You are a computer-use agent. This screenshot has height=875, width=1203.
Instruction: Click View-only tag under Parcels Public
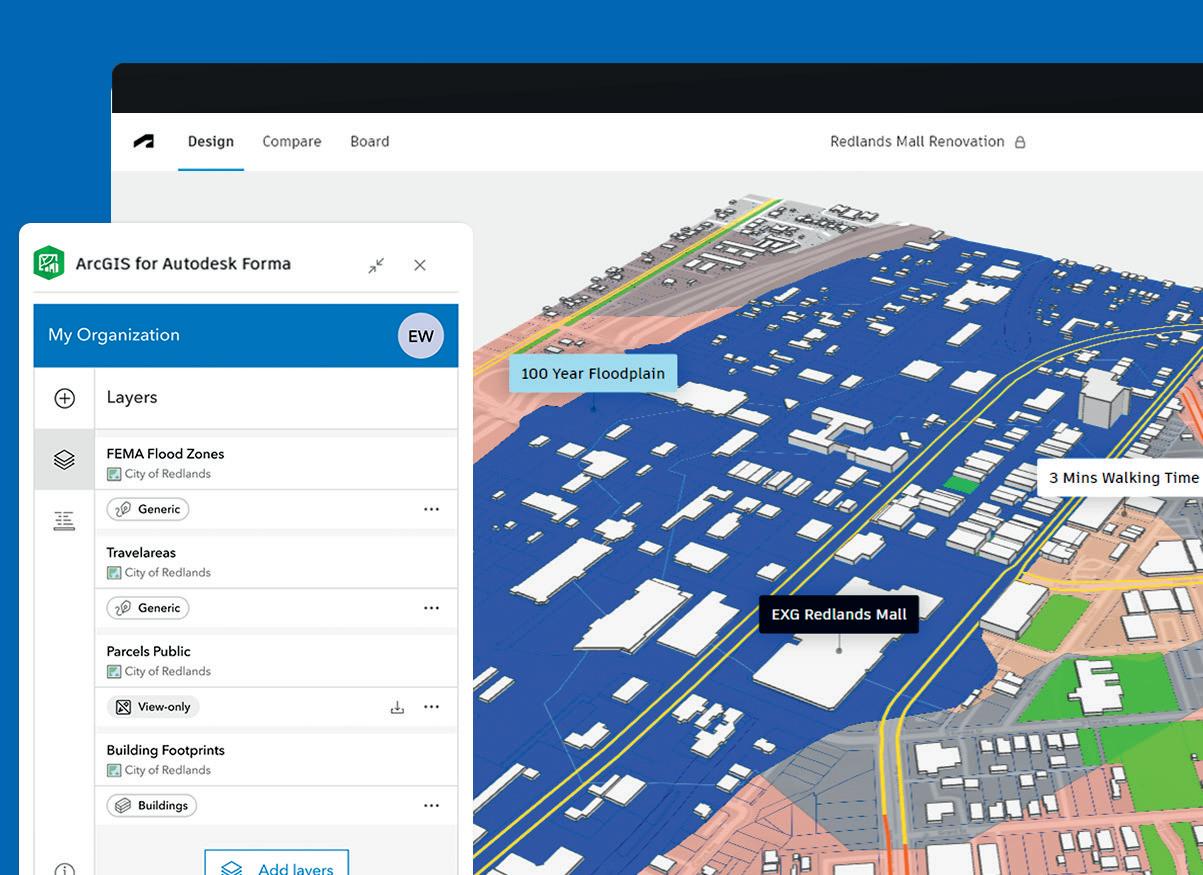coord(153,707)
